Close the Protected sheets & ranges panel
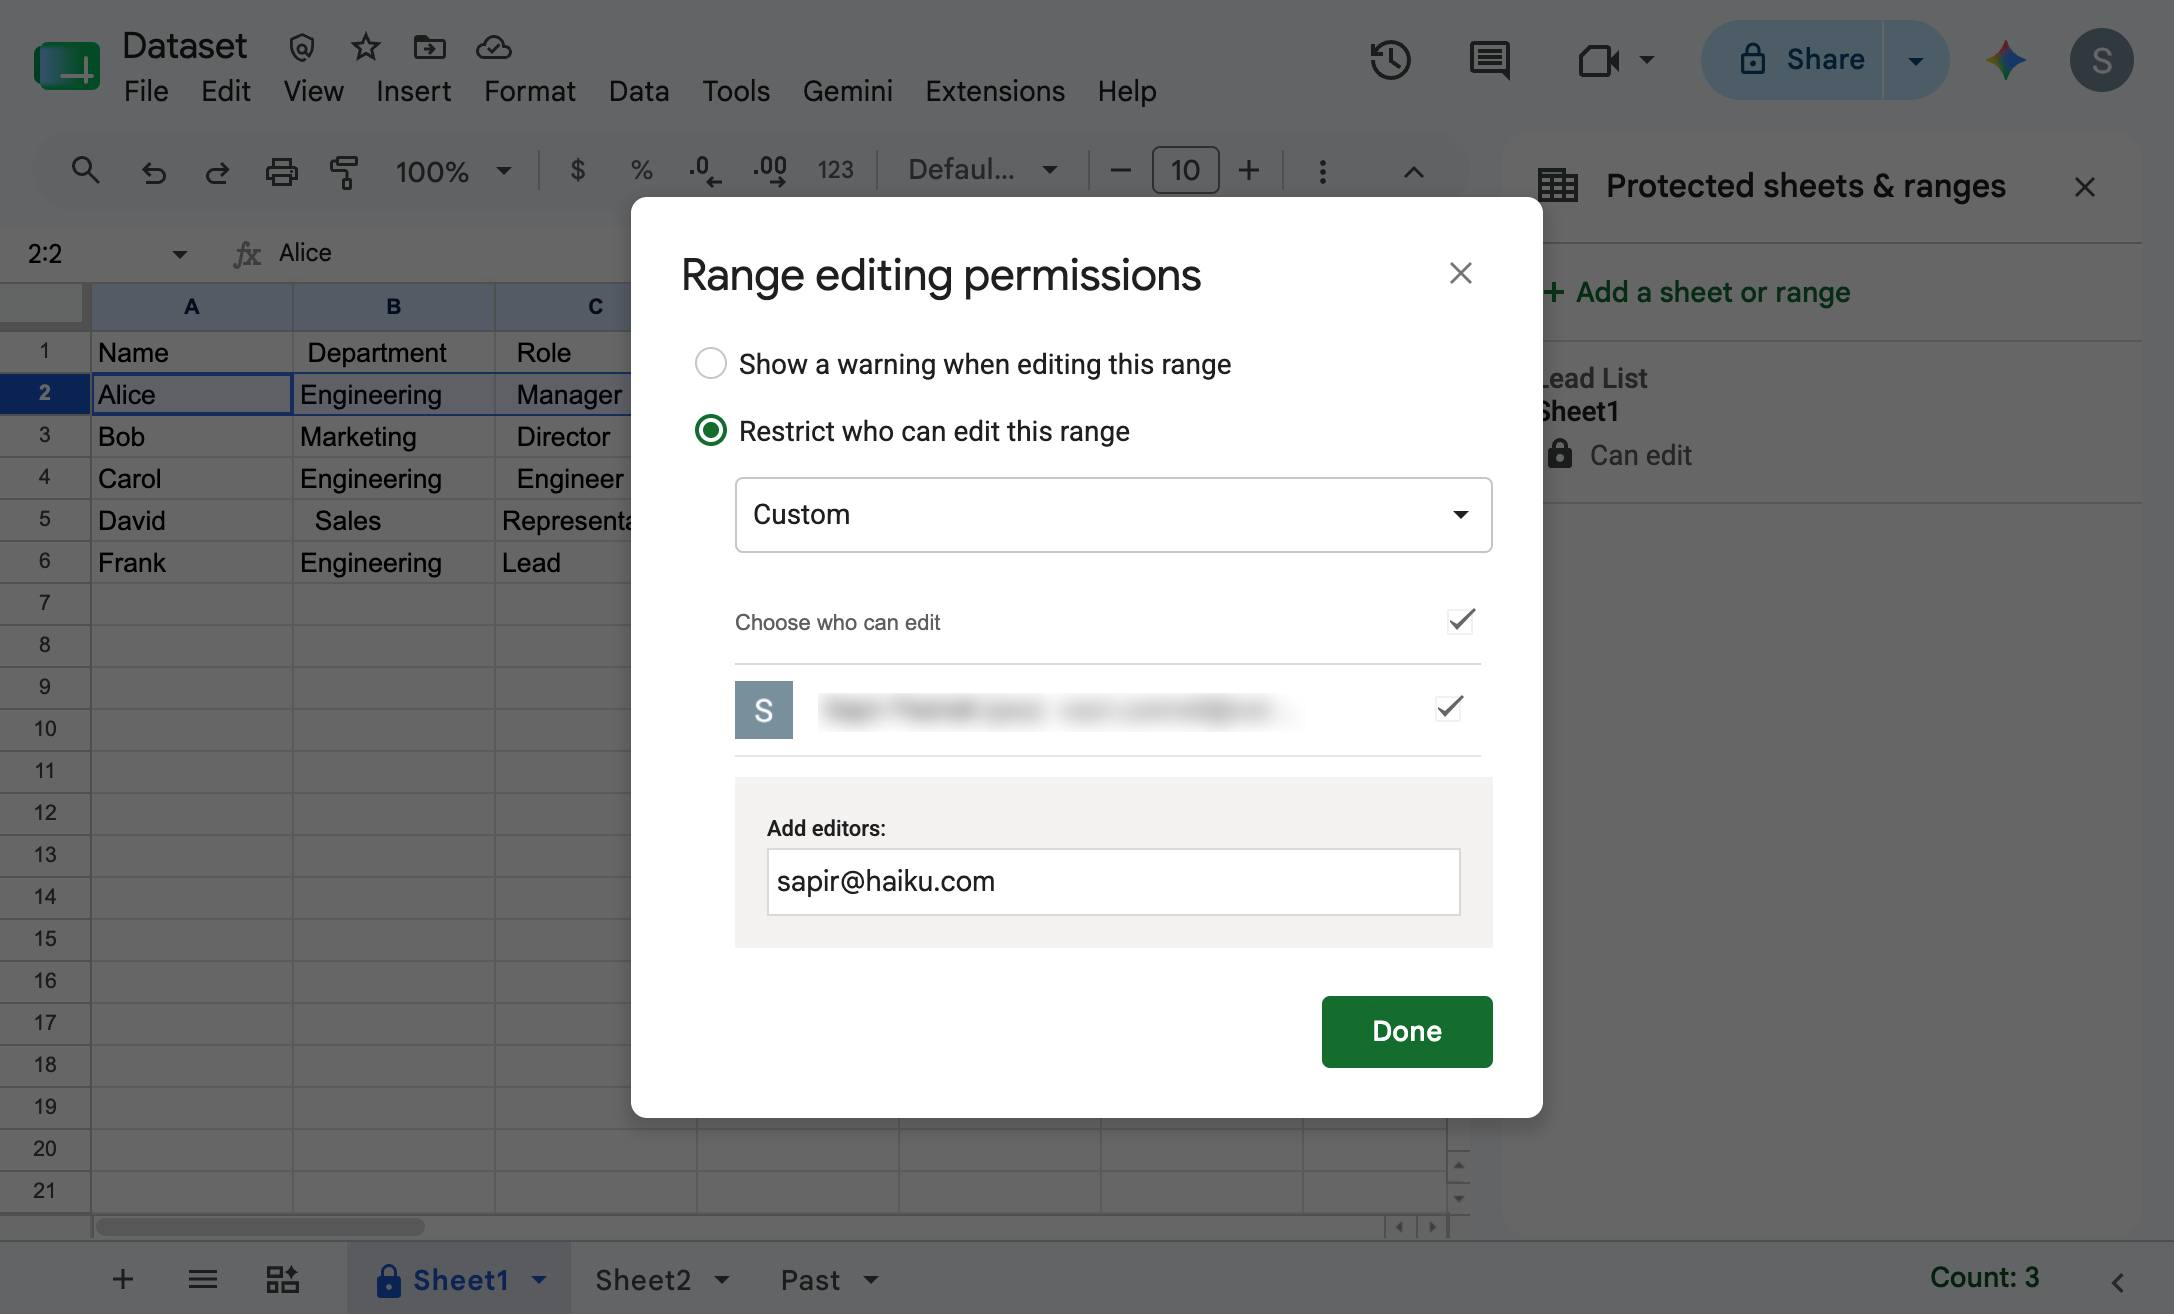 click(x=2084, y=187)
